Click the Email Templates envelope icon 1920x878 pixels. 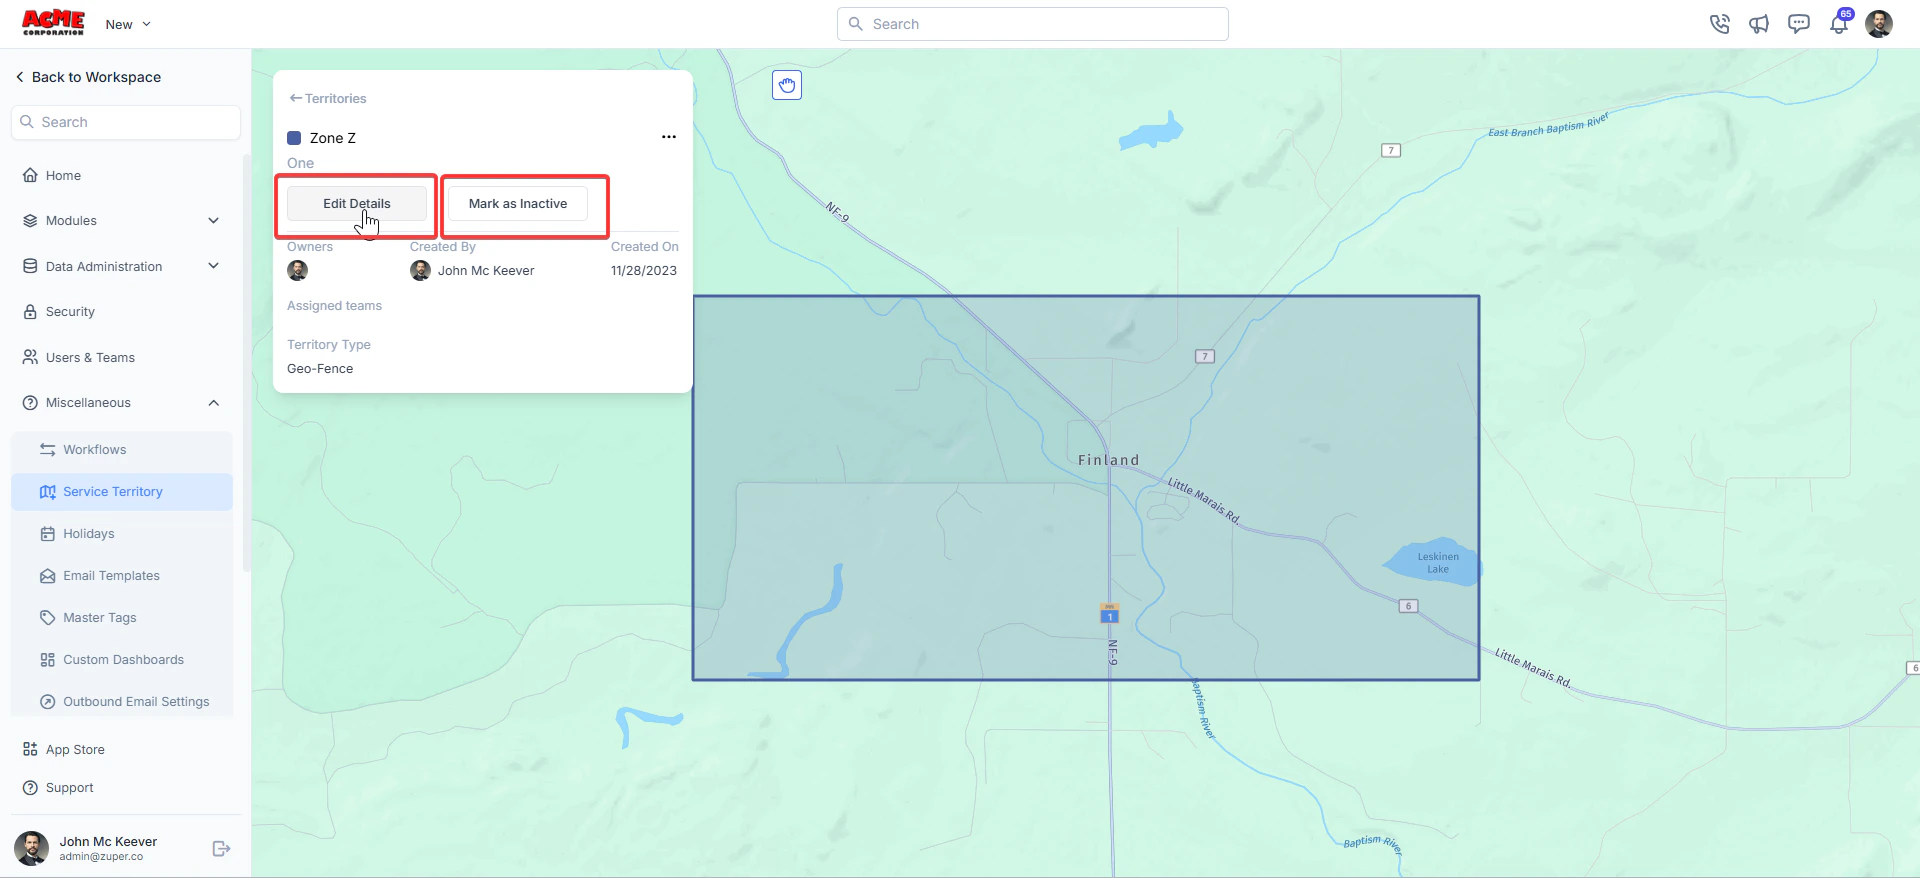tap(48, 576)
